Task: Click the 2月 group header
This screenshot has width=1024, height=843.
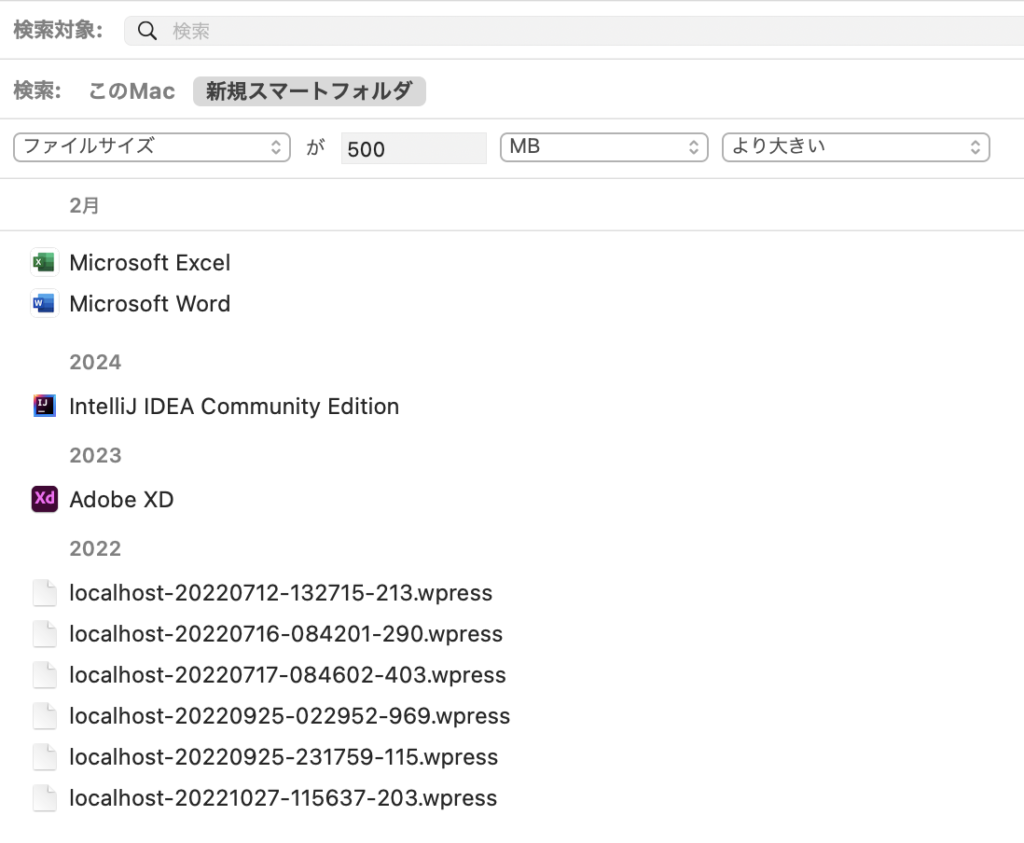Action: click(84, 206)
